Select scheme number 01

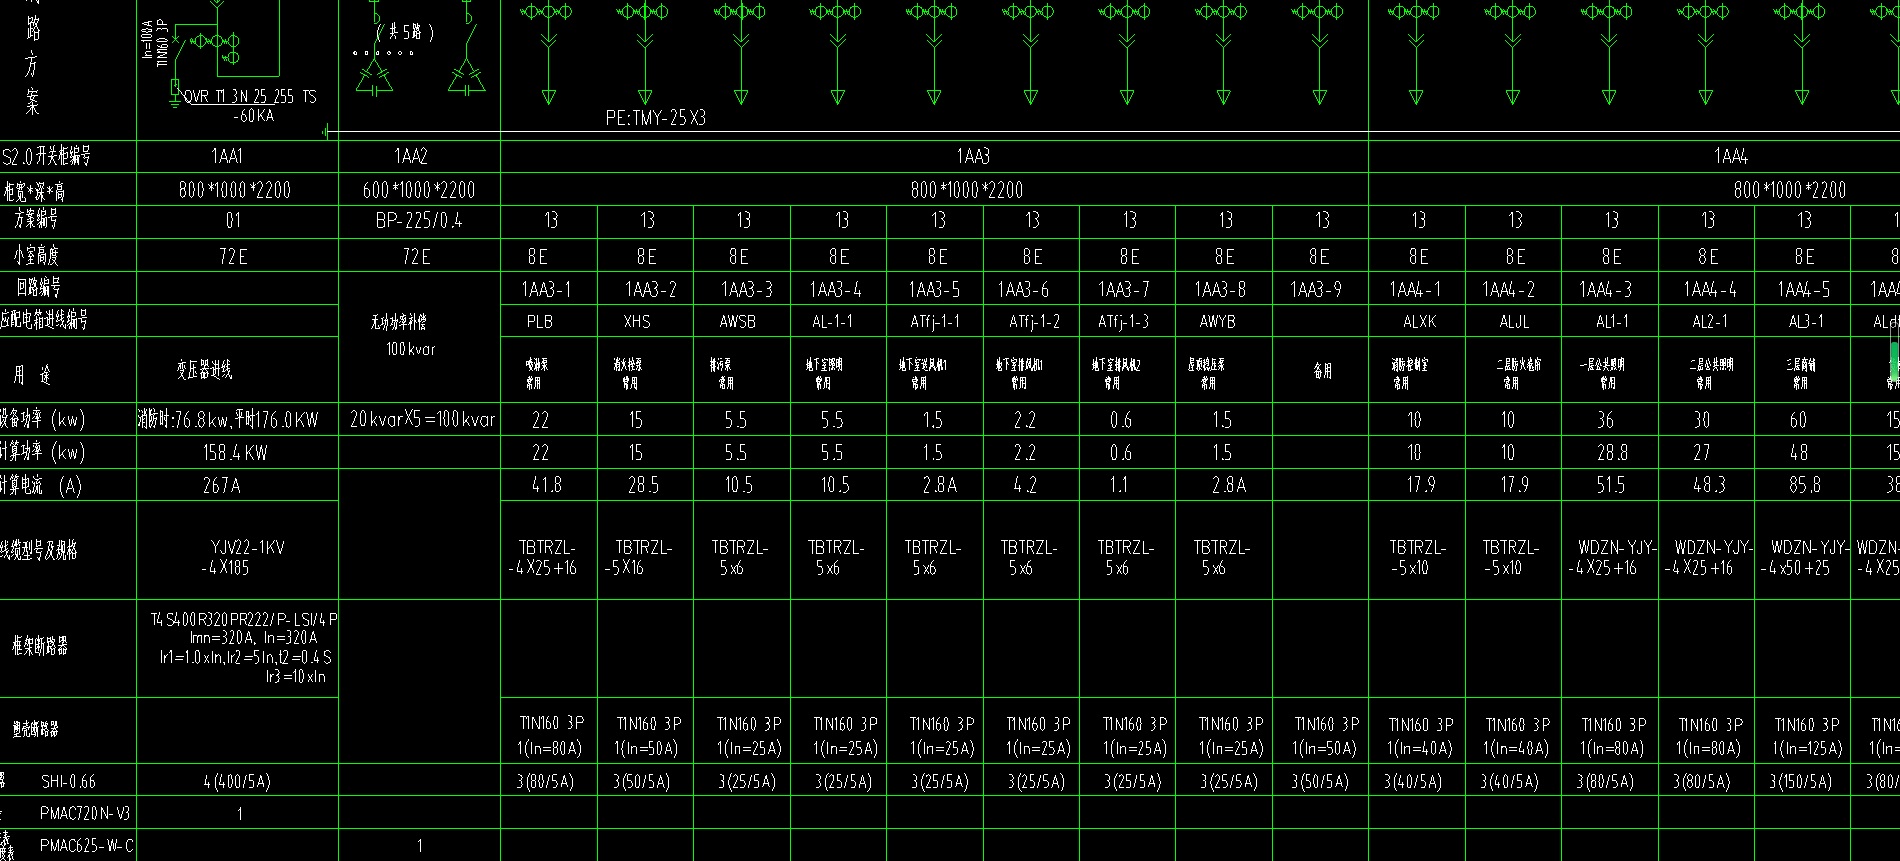233,221
